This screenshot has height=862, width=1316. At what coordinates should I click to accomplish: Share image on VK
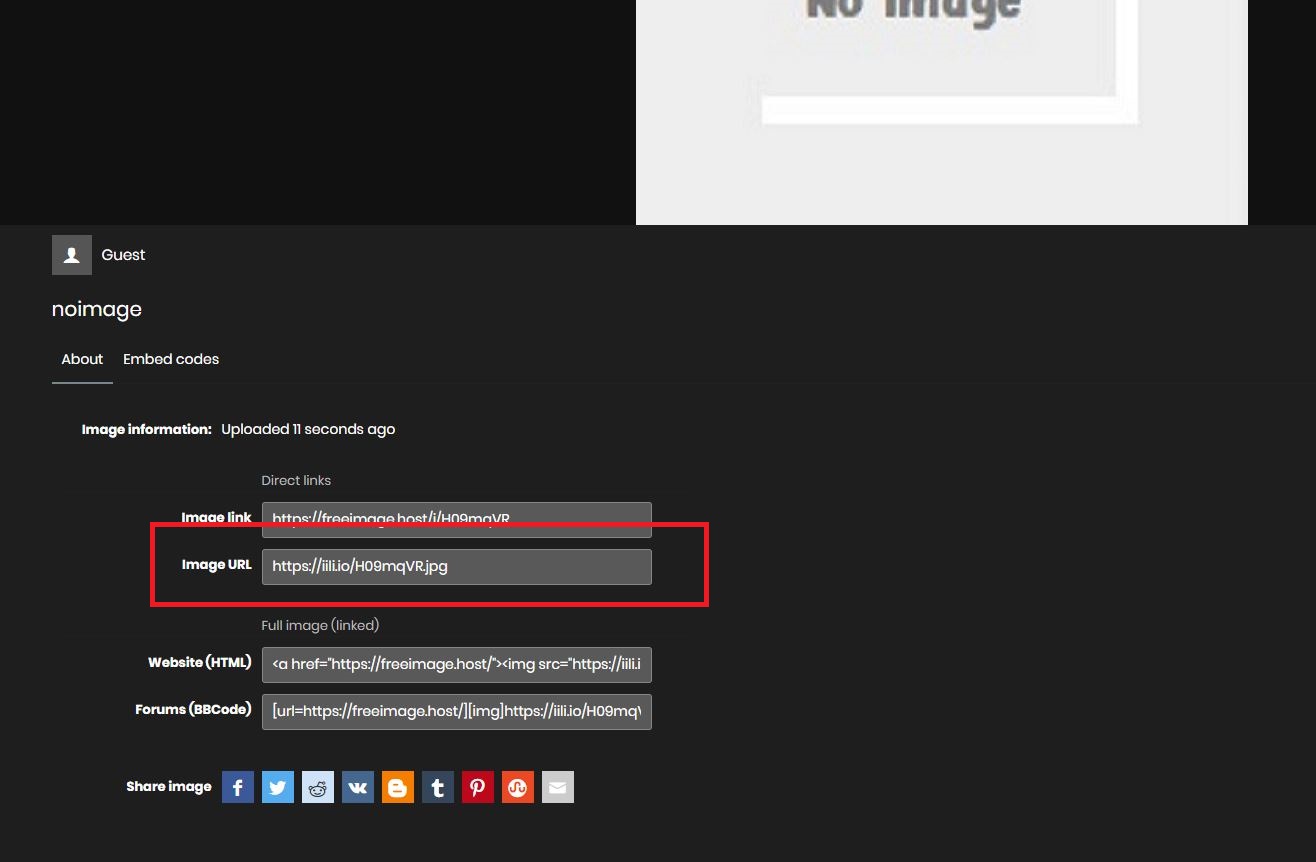tap(358, 787)
